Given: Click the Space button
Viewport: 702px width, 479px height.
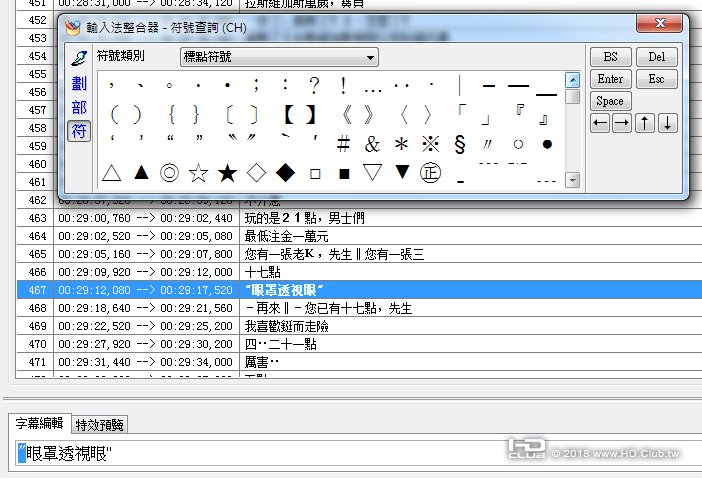Looking at the screenshot, I should tap(611, 101).
